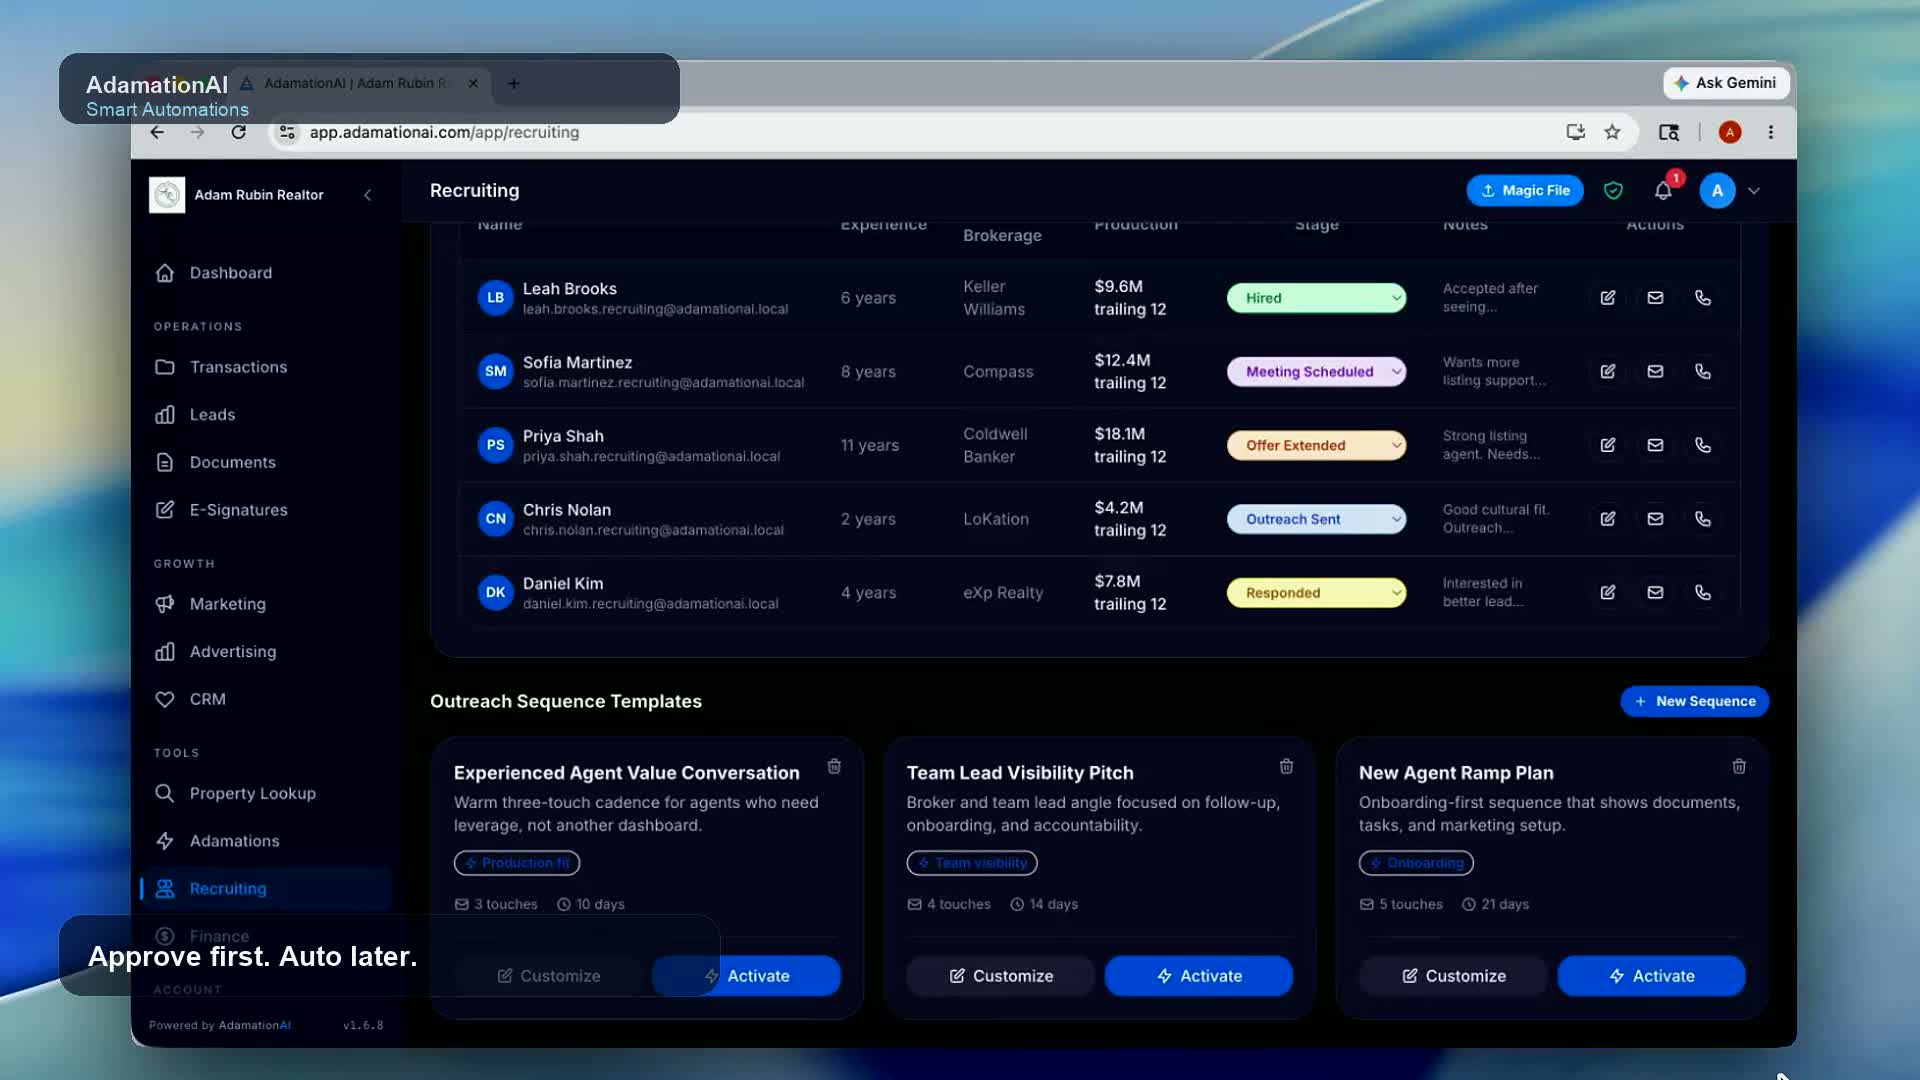Open Priya Shah Offer Extended stage dropdown
Screen dimensions: 1920x1080
coord(1316,445)
